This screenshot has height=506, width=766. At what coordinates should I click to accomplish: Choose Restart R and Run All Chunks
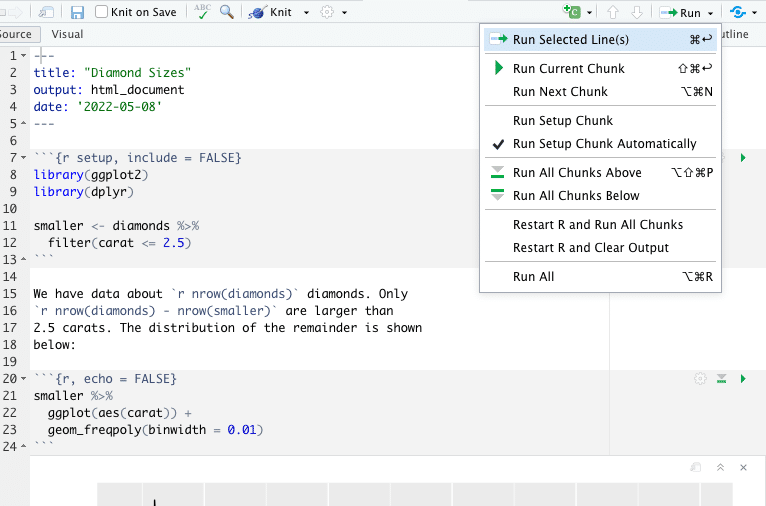[600, 225]
